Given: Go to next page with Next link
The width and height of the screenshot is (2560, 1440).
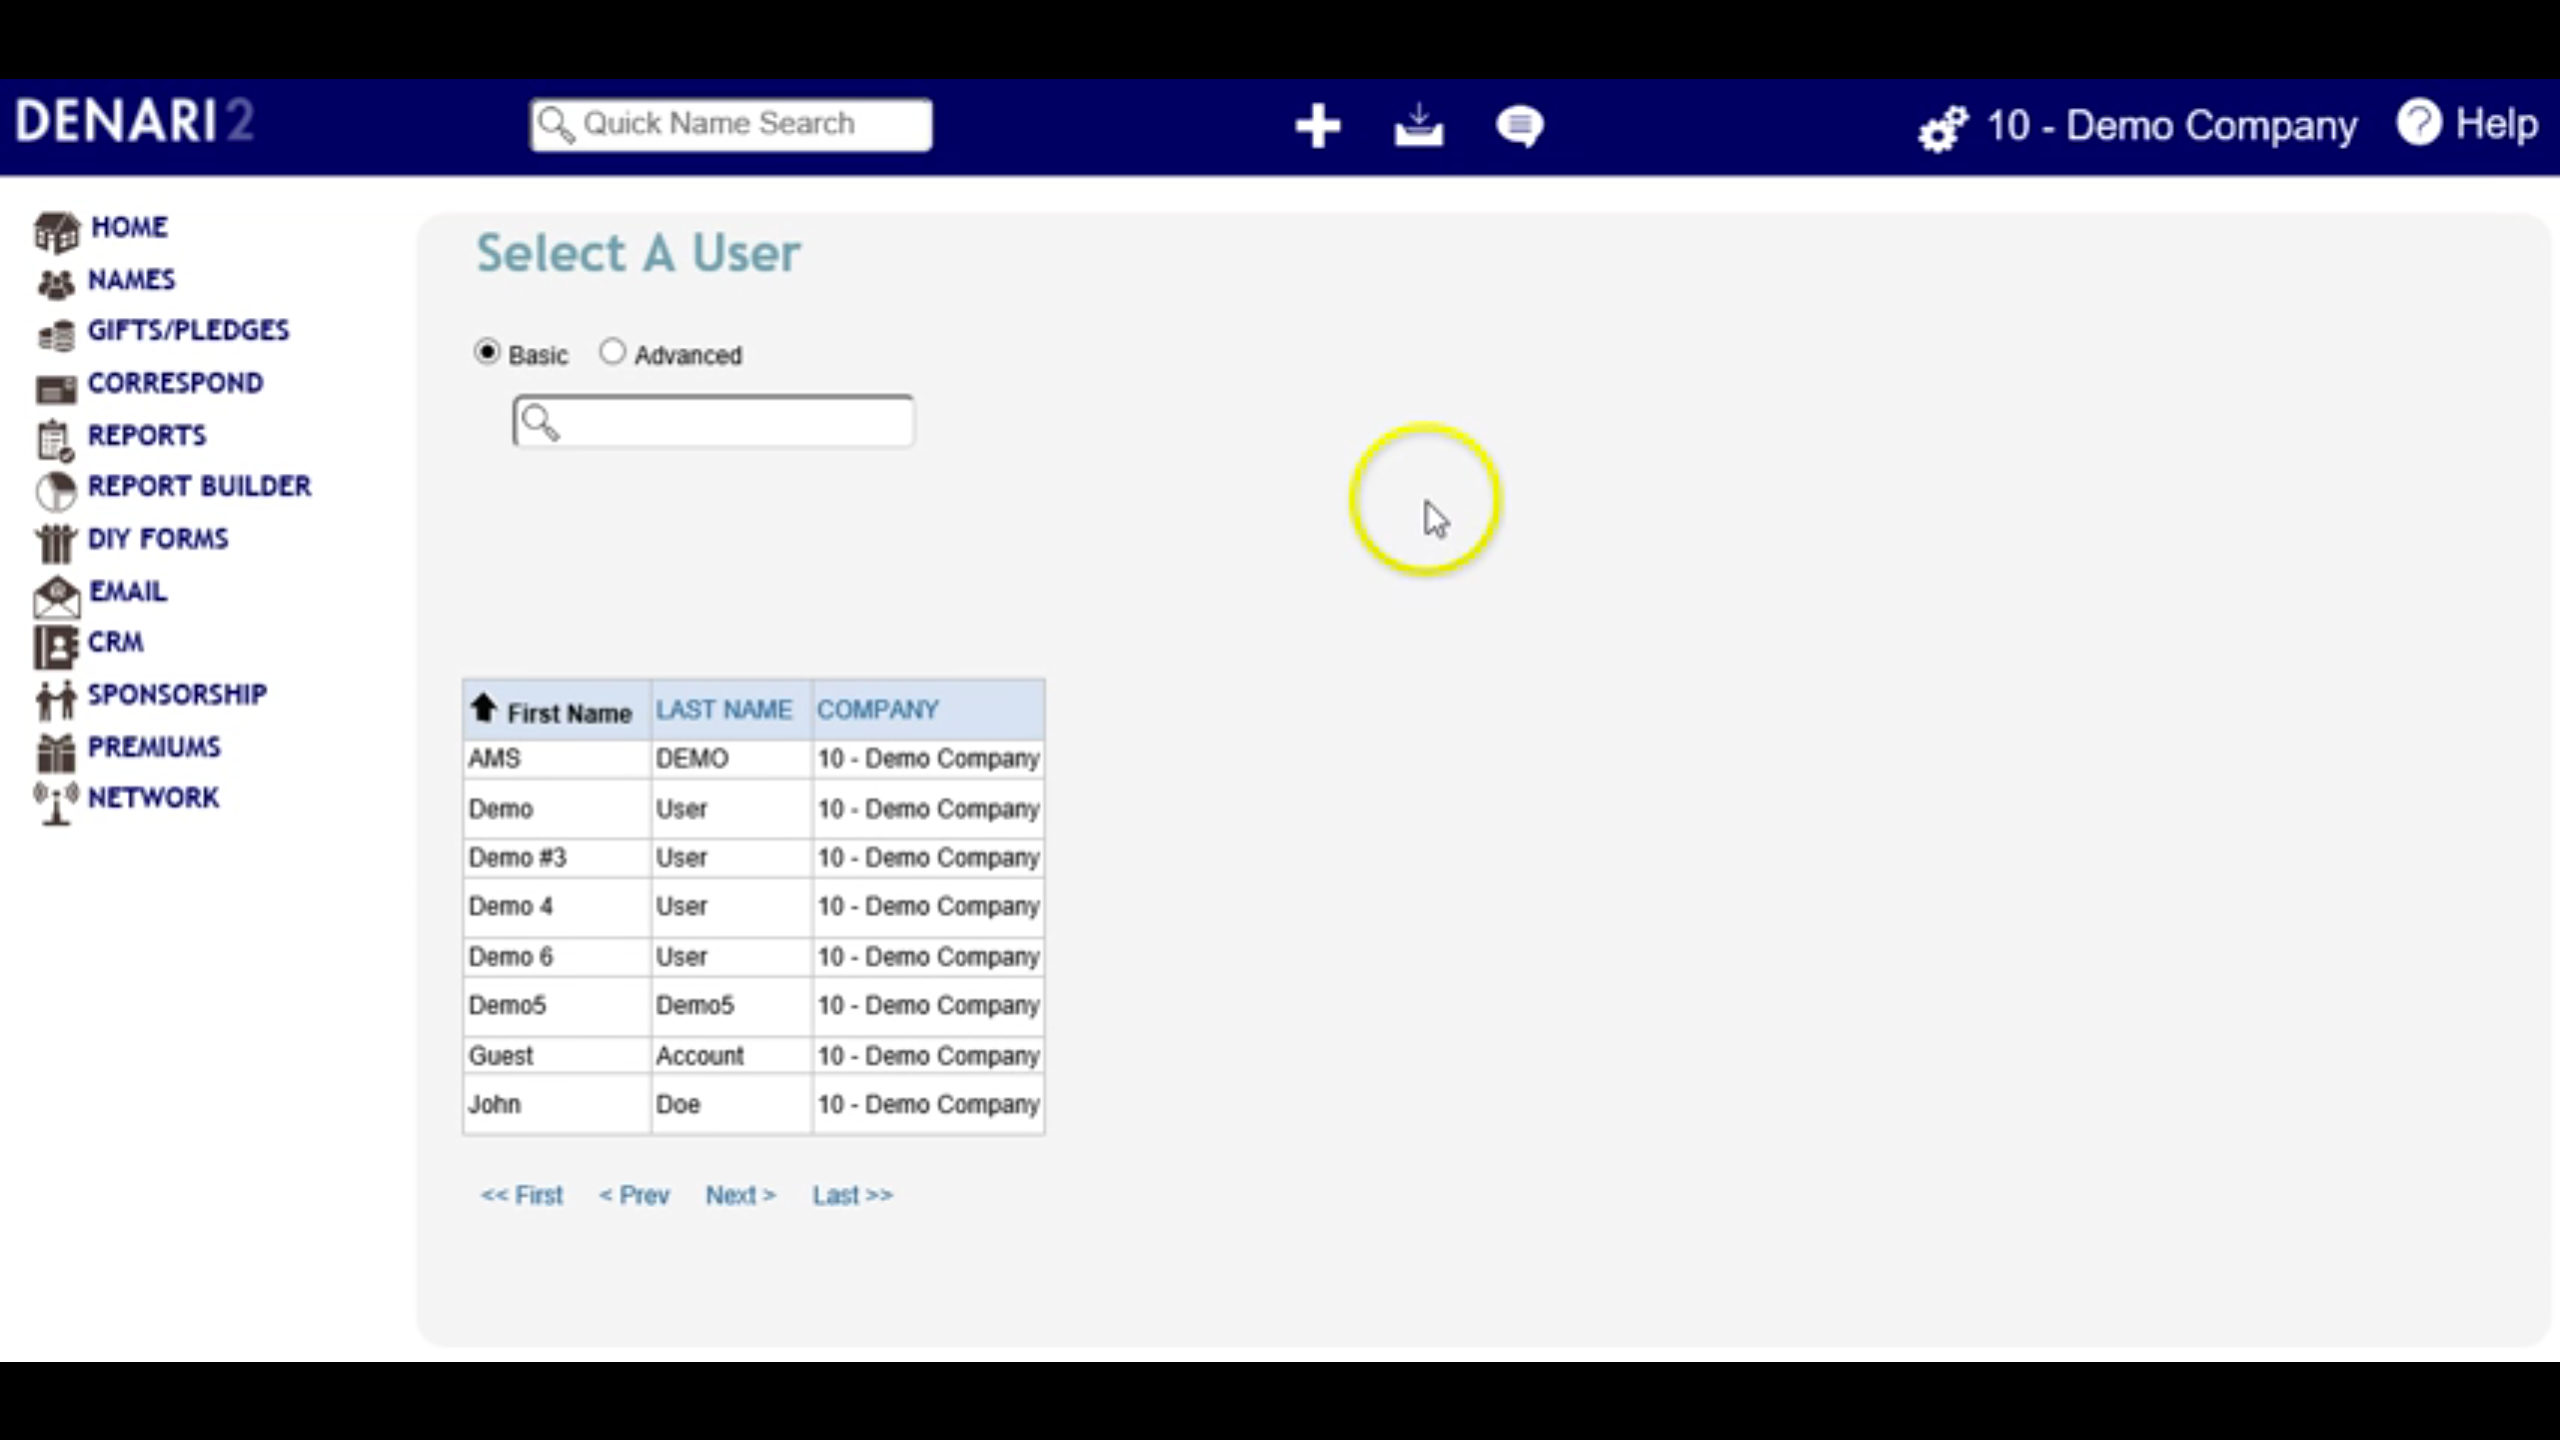Looking at the screenshot, I should pyautogui.click(x=740, y=1195).
